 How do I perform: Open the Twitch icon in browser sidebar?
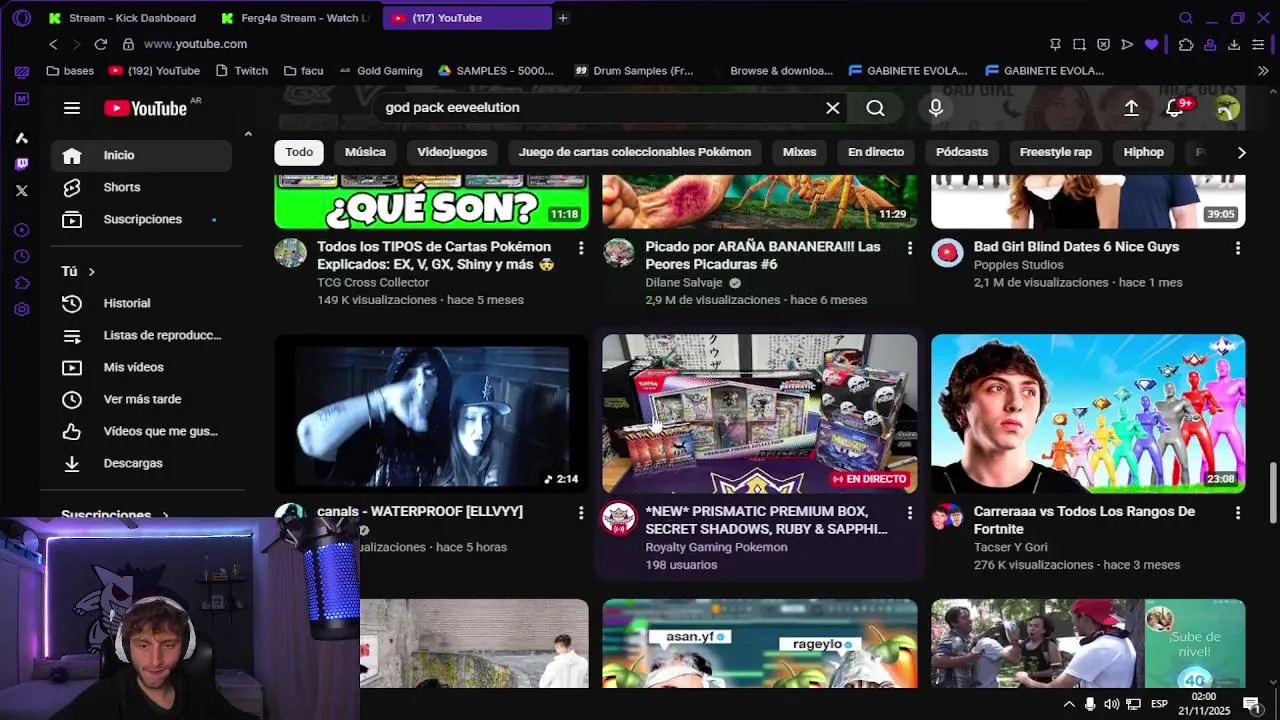pyautogui.click(x=22, y=164)
